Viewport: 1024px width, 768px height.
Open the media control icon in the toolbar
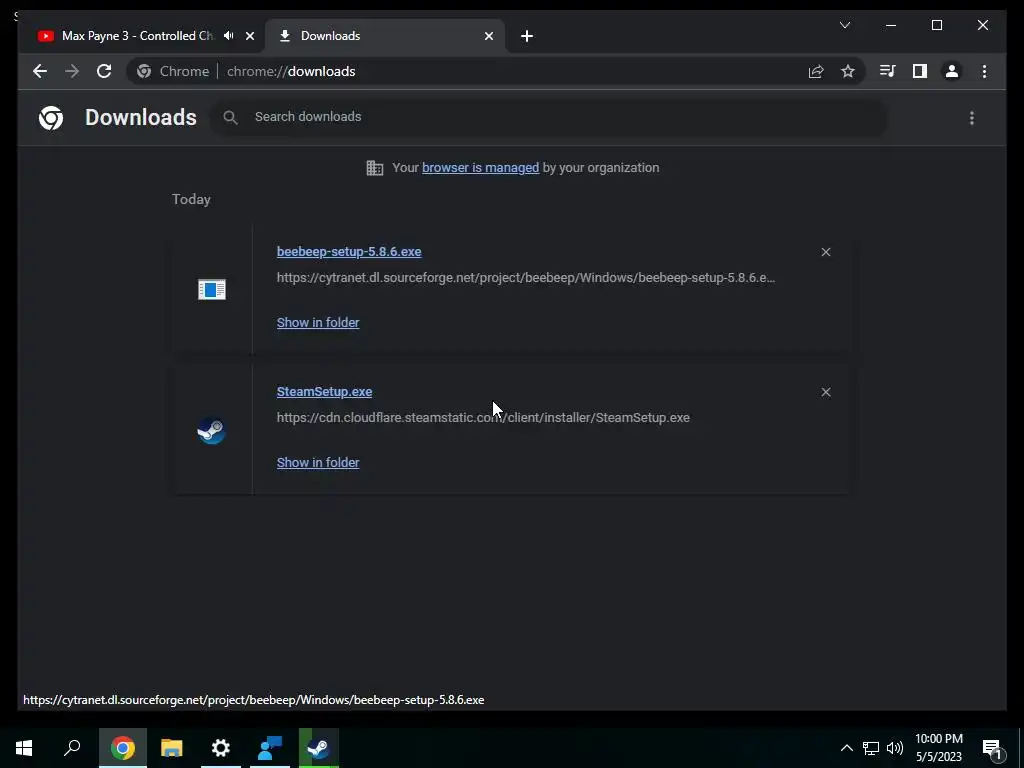point(887,71)
